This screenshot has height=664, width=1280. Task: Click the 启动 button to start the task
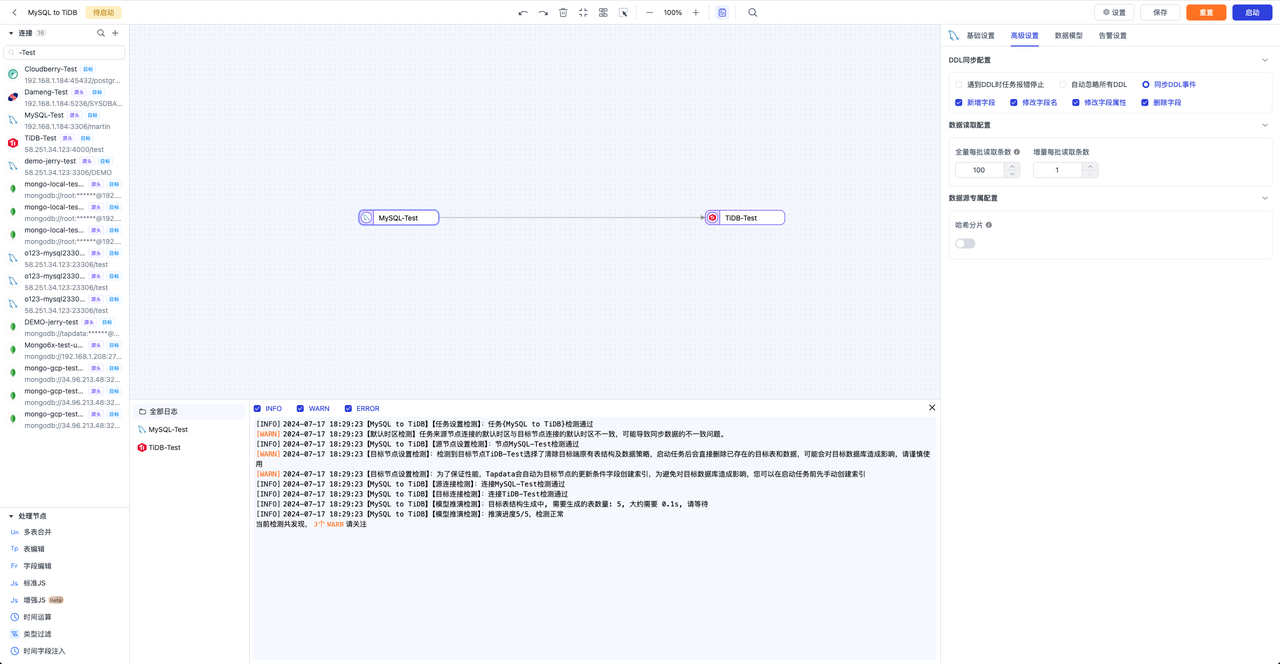click(1250, 12)
